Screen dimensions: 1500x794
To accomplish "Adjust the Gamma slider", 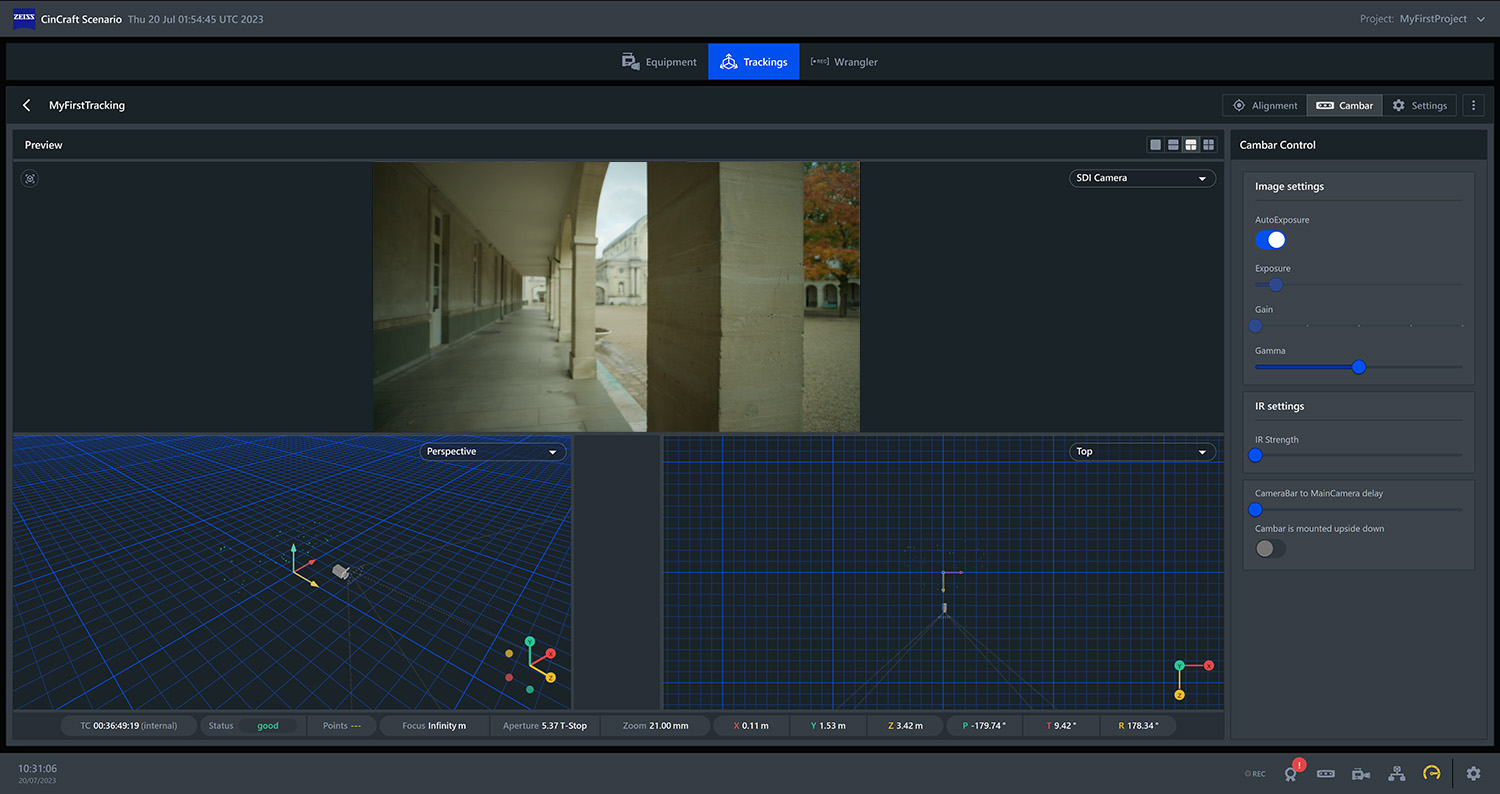I will click(x=1358, y=366).
